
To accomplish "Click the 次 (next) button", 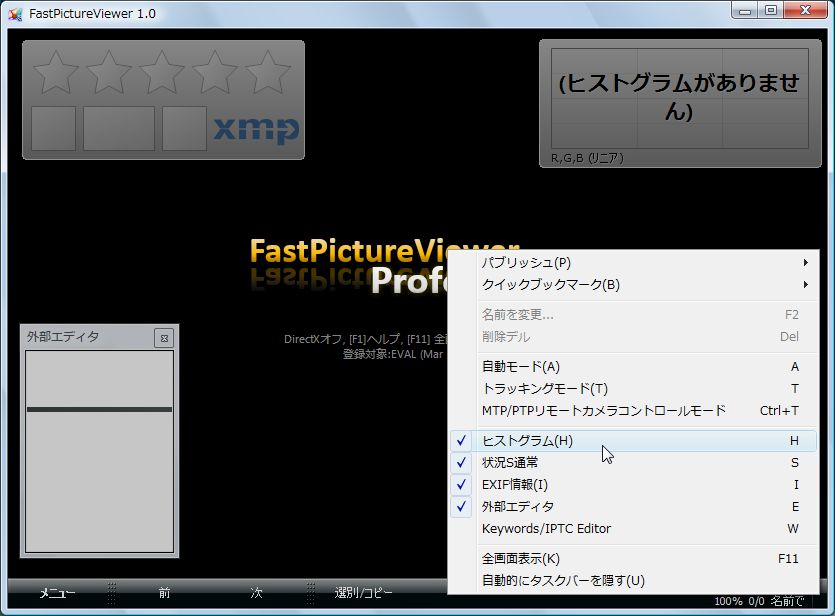I will tap(256, 593).
